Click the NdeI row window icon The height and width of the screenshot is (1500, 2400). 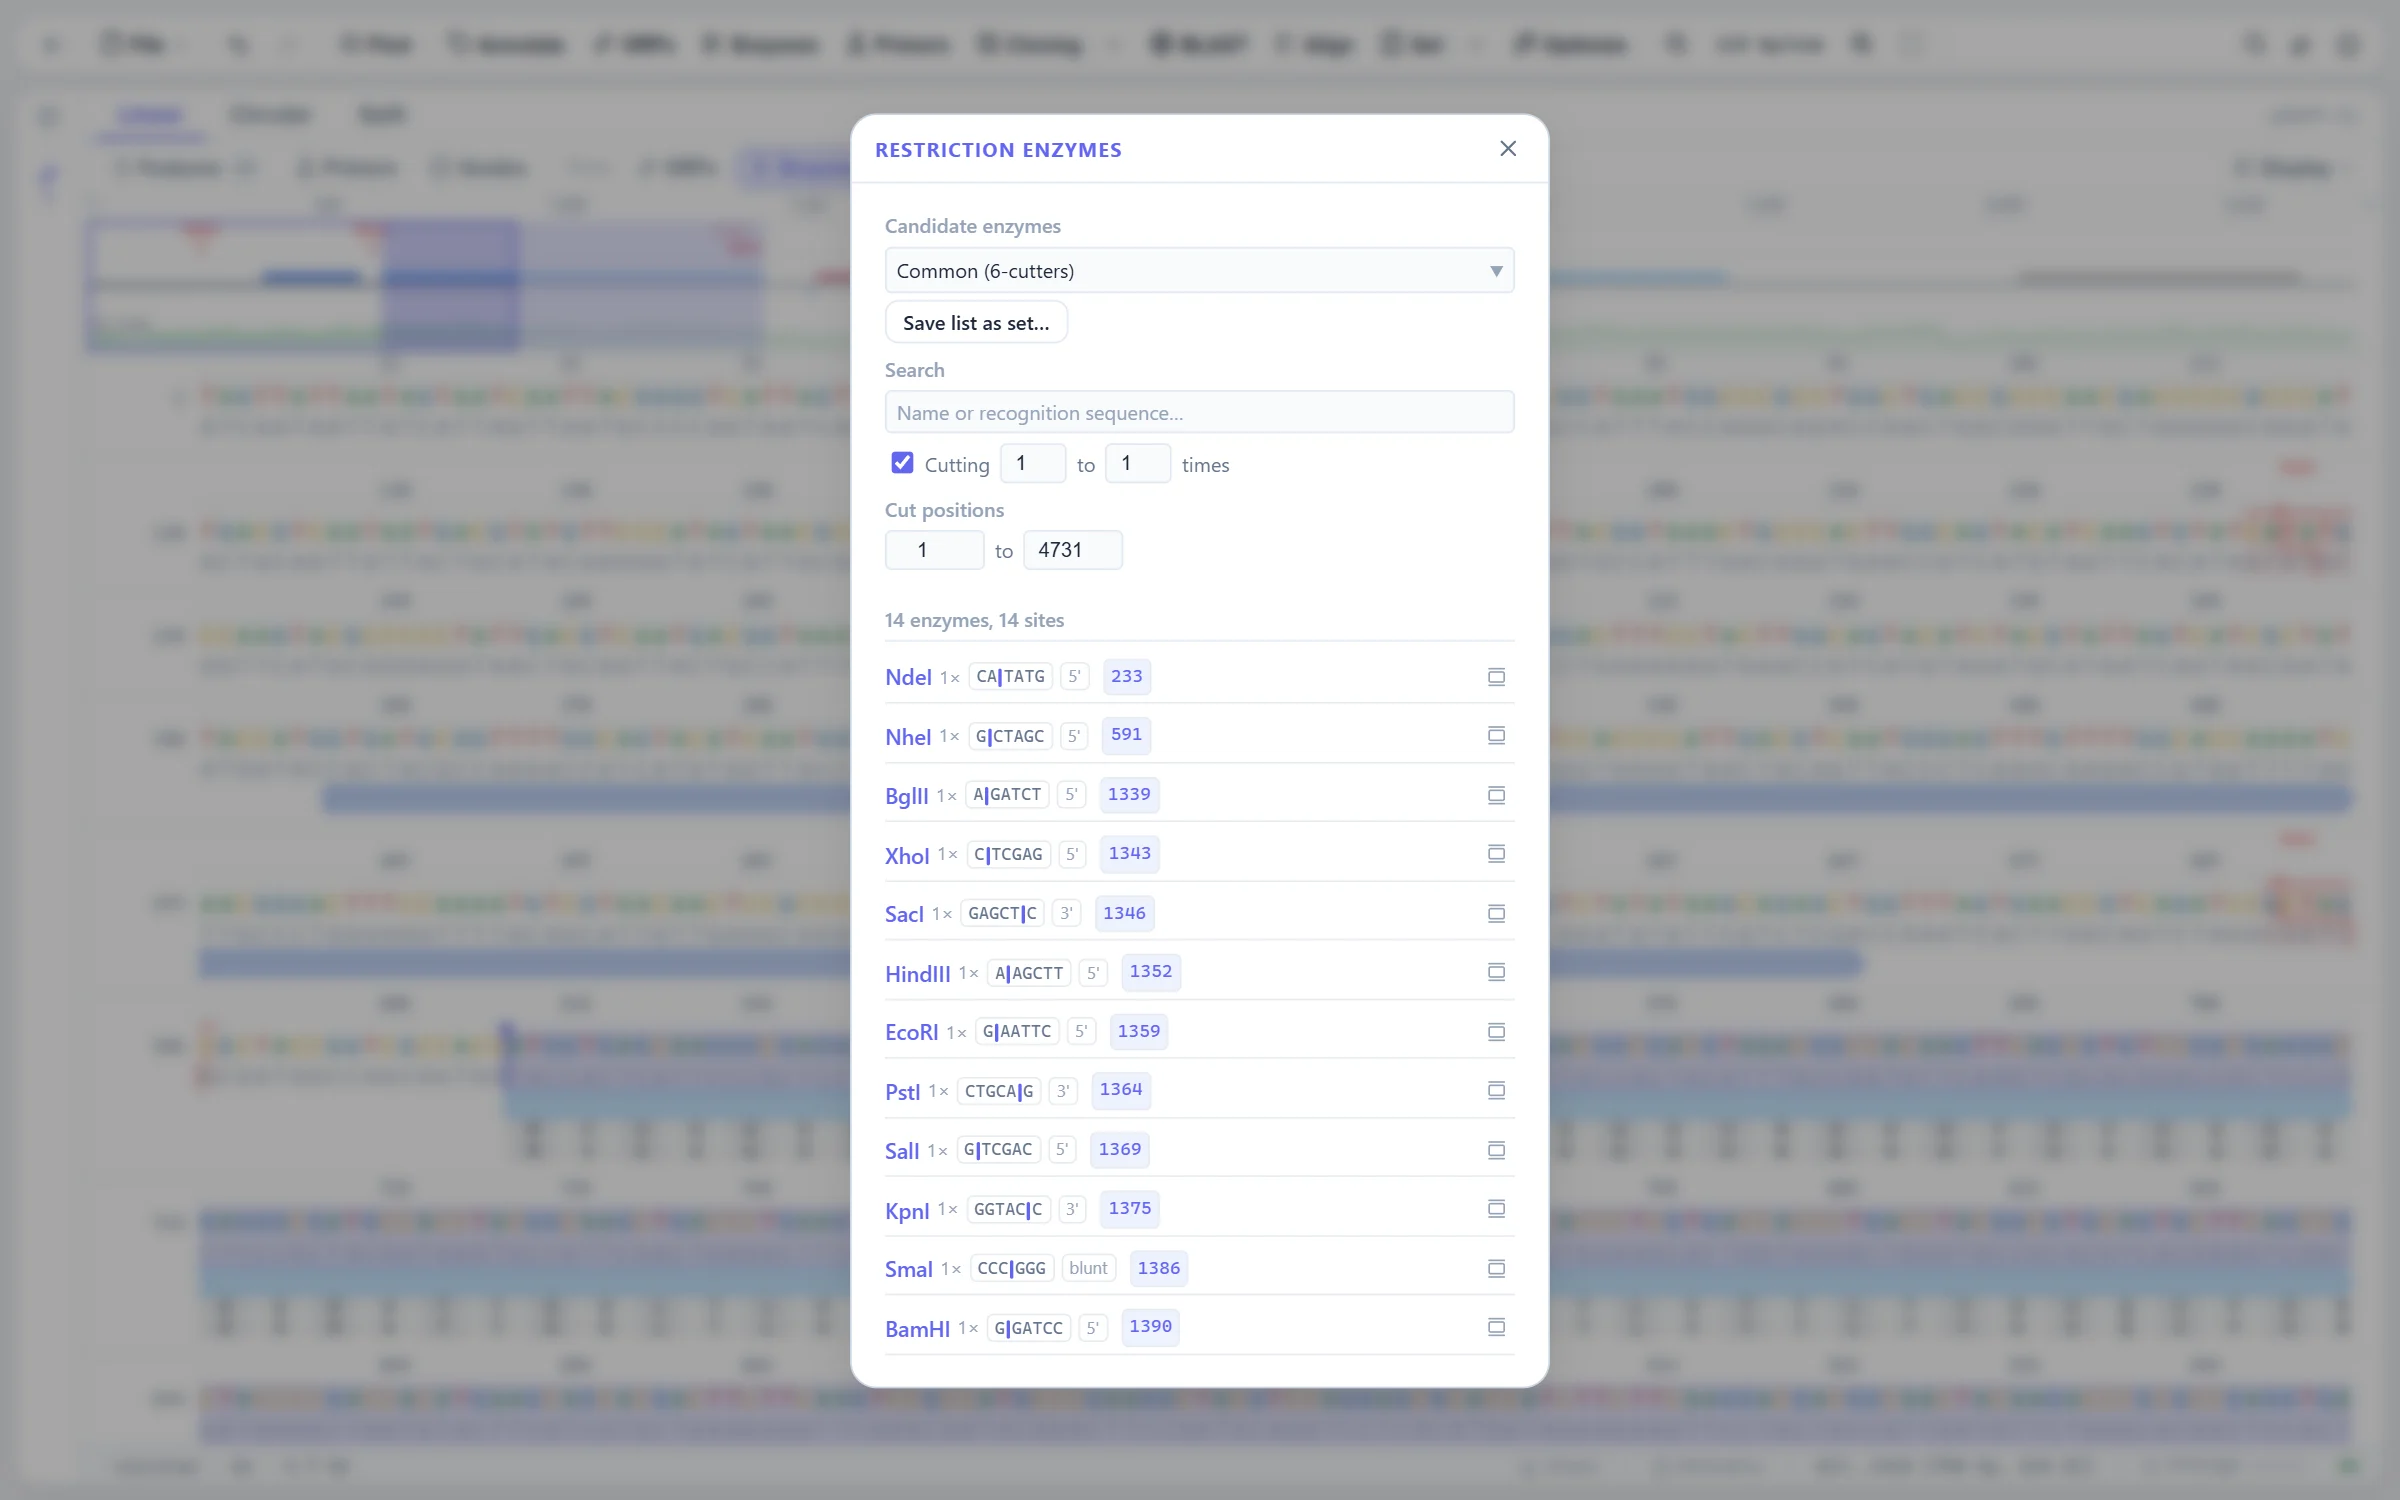[x=1496, y=677]
